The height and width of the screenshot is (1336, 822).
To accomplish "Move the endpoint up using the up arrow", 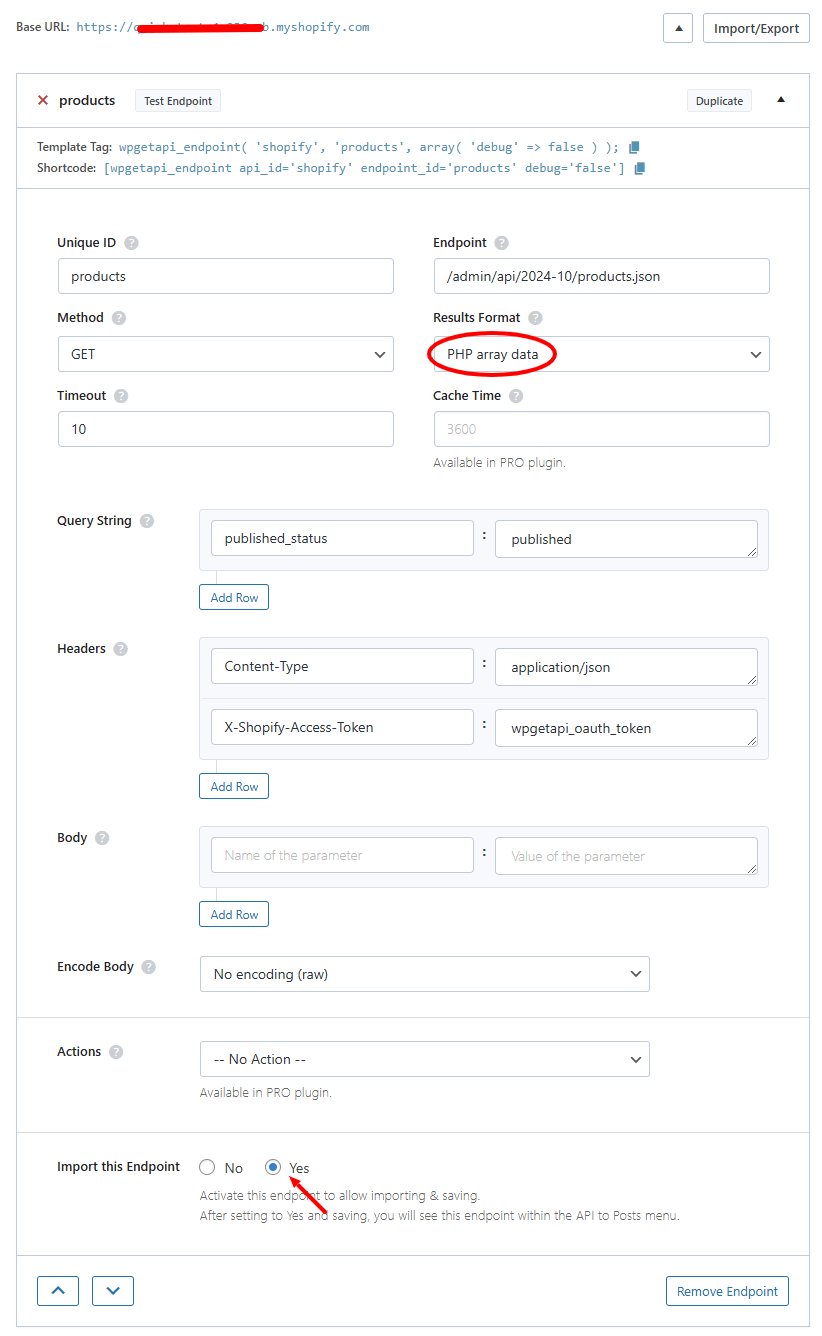I will pos(57,1291).
